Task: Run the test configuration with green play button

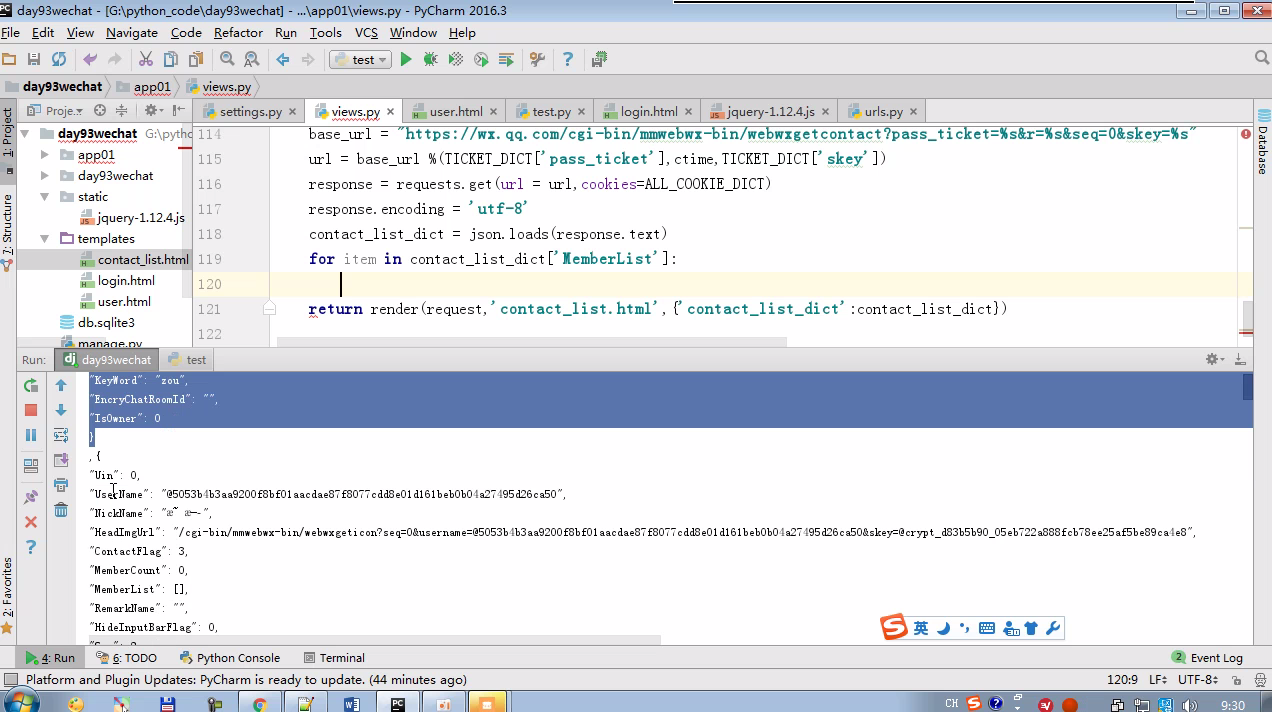Action: click(x=406, y=60)
